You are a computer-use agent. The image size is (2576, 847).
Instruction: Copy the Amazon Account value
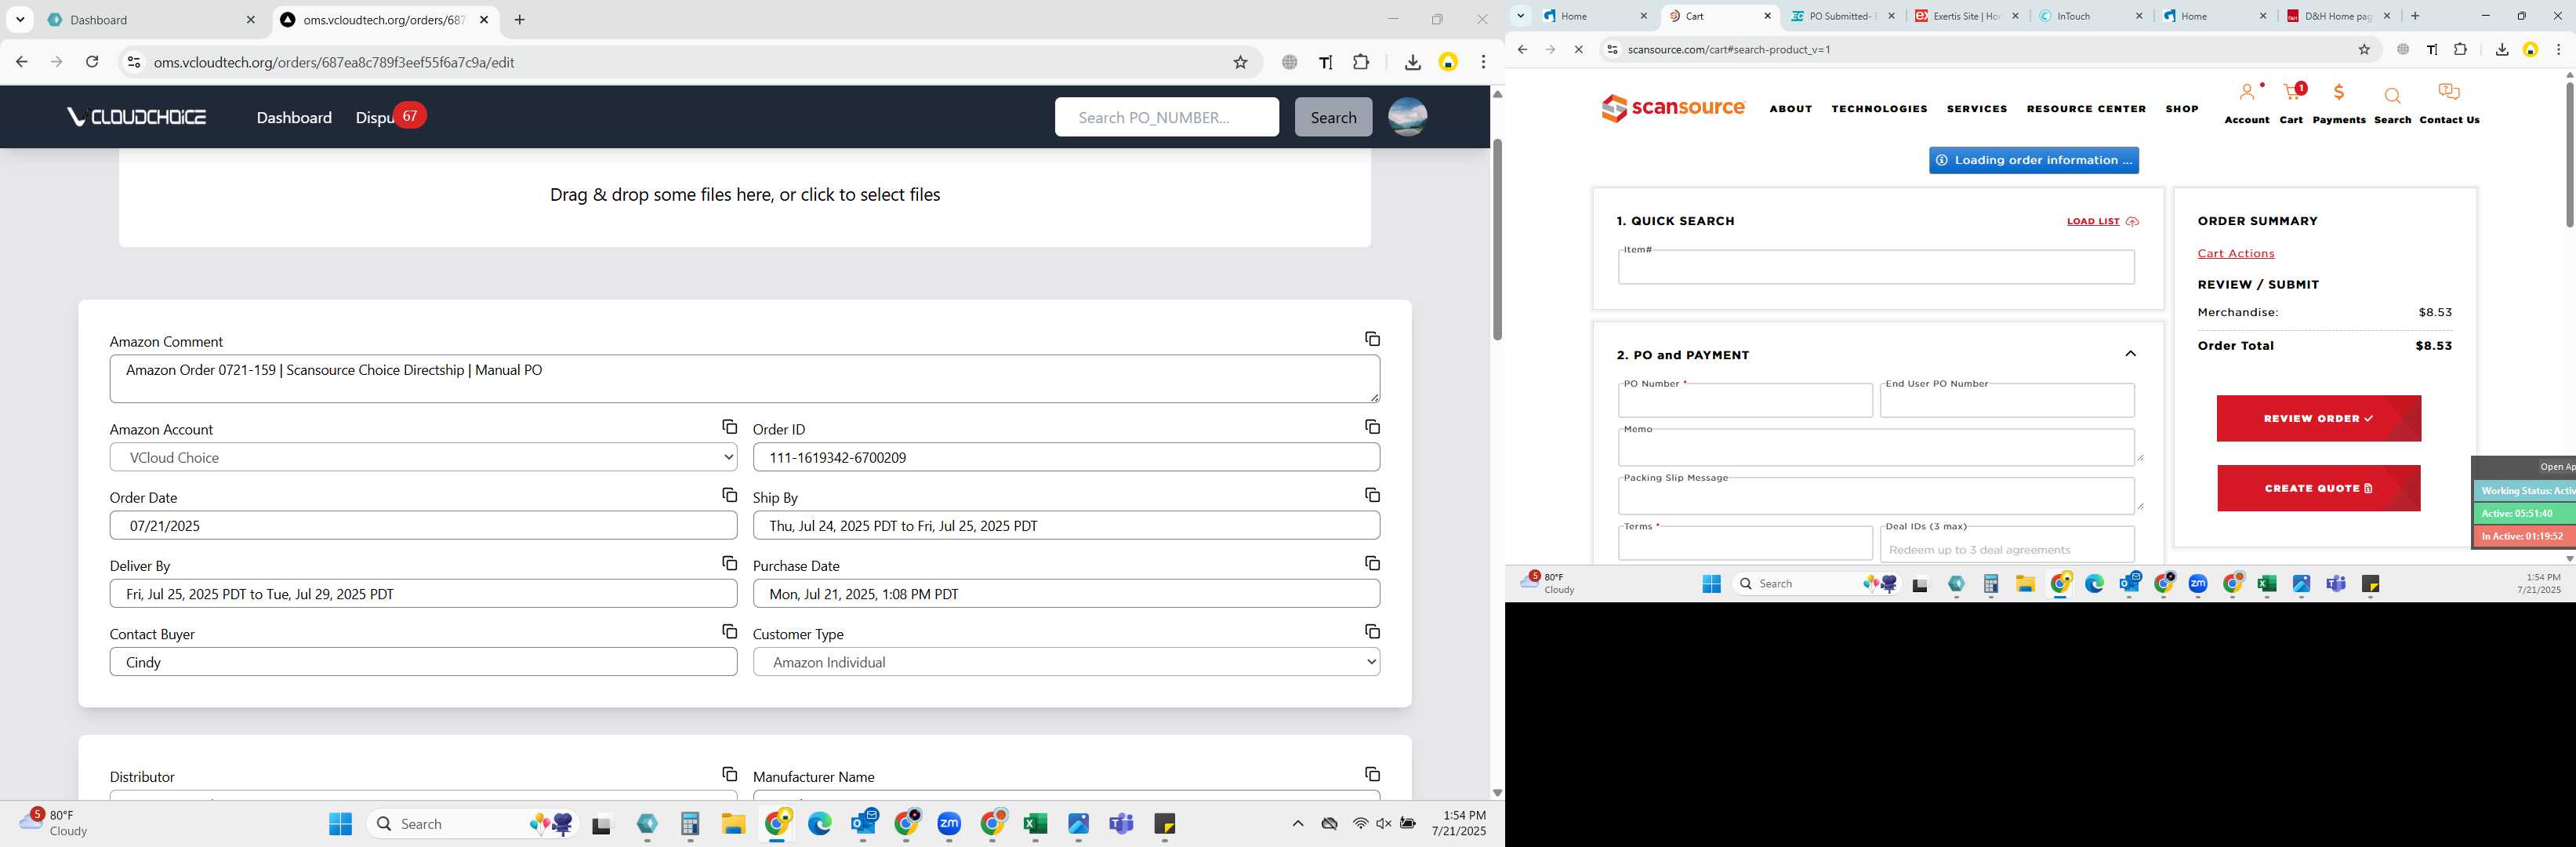point(729,427)
